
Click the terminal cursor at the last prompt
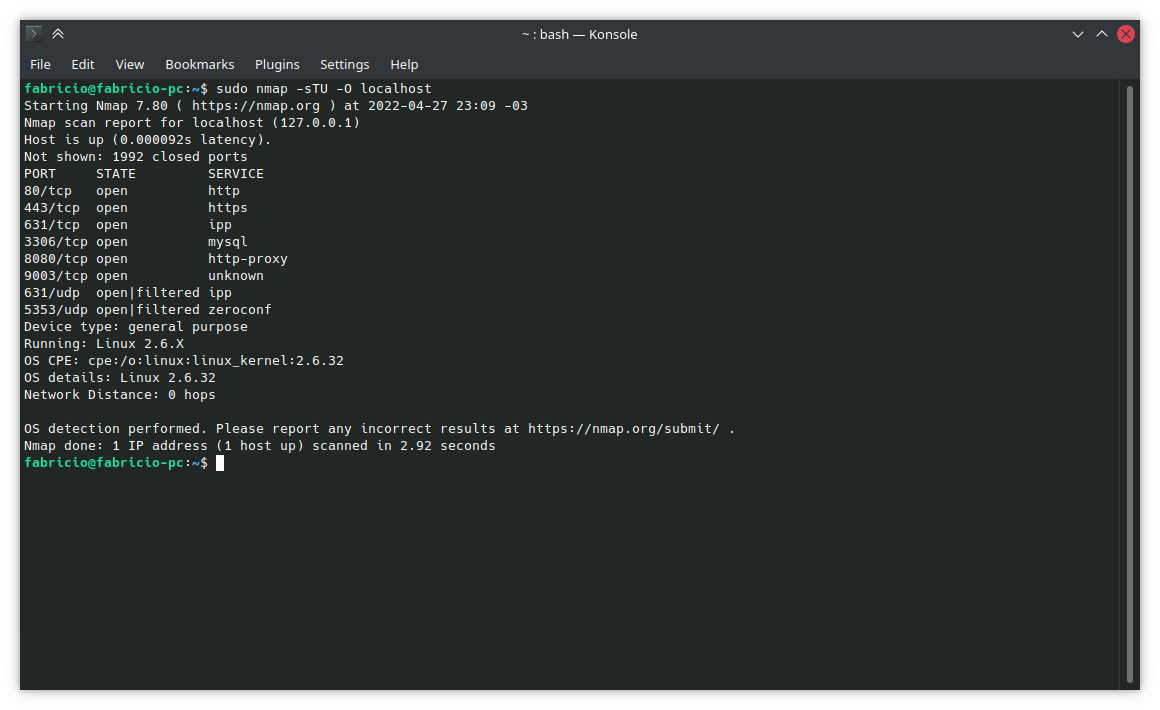point(220,463)
